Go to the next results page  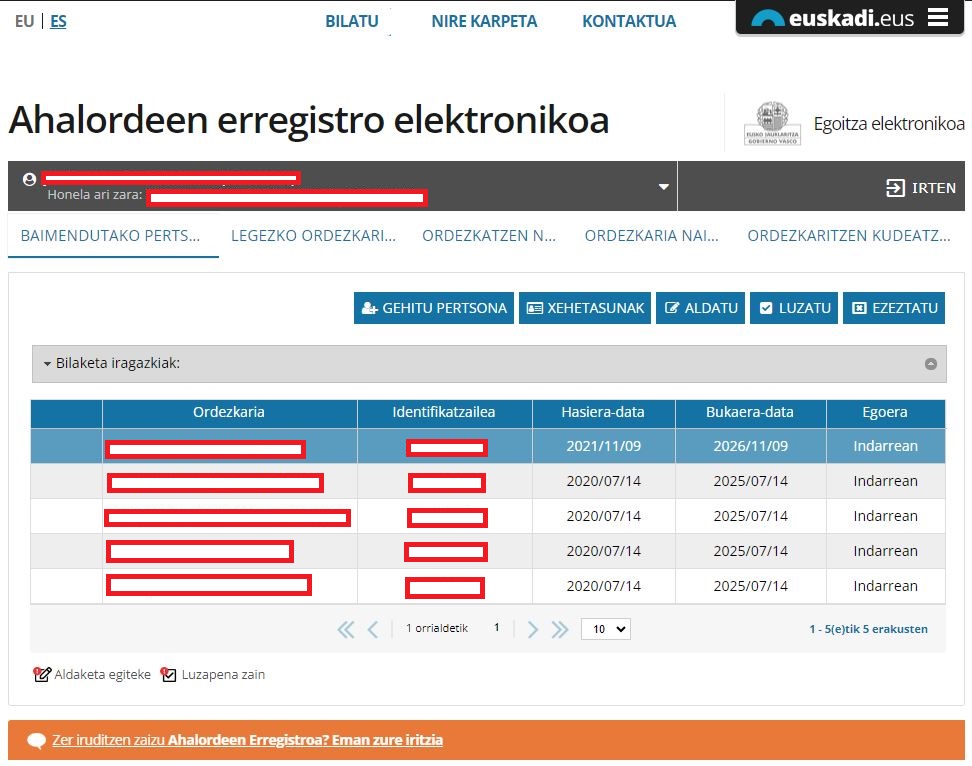click(x=533, y=629)
